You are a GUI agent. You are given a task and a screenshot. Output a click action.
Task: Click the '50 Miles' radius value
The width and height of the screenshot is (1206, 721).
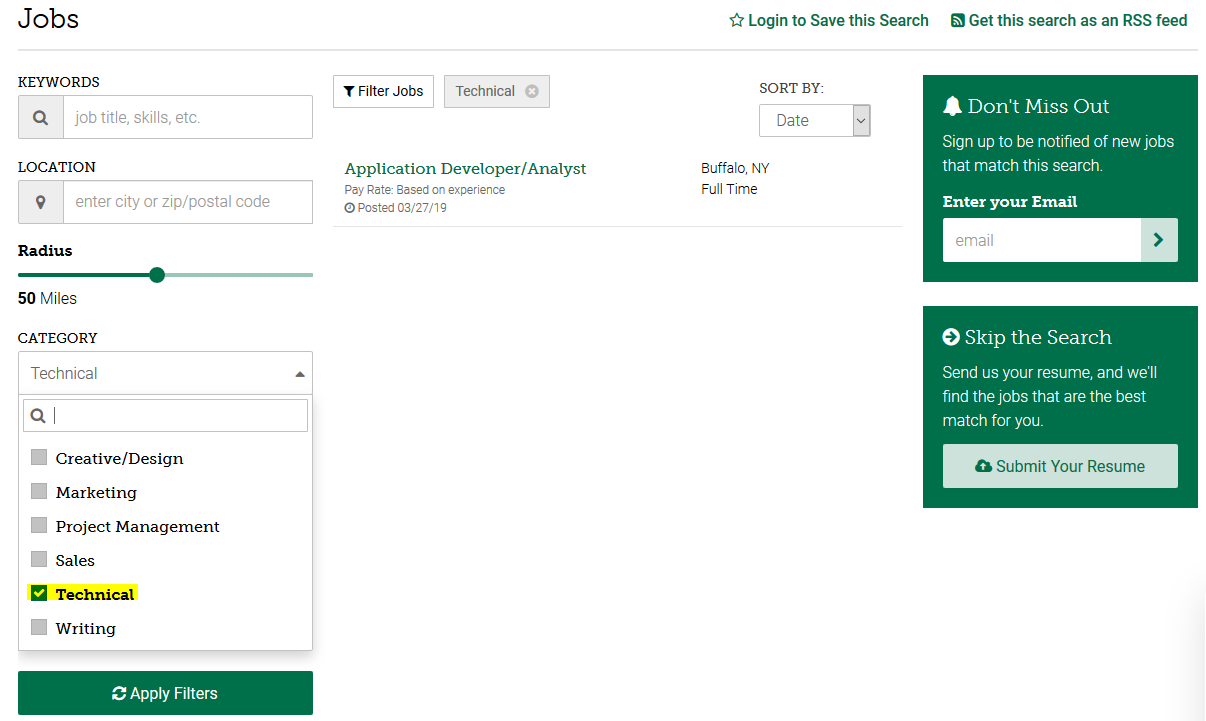(47, 298)
